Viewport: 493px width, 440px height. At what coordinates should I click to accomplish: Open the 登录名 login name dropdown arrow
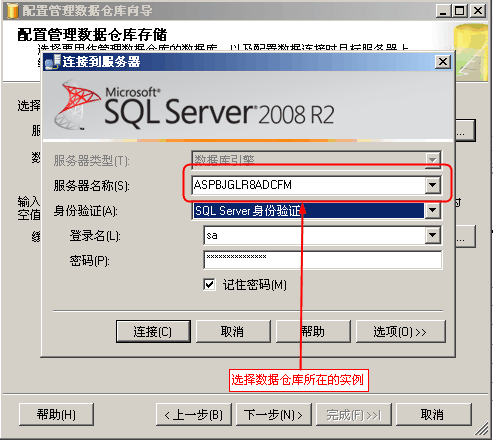tap(432, 235)
